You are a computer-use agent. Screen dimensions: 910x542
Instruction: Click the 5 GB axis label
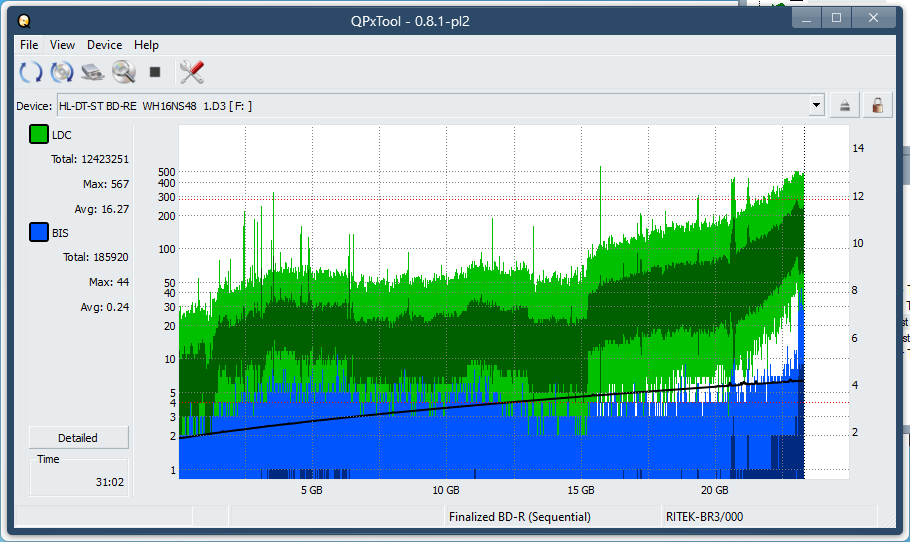(x=312, y=490)
